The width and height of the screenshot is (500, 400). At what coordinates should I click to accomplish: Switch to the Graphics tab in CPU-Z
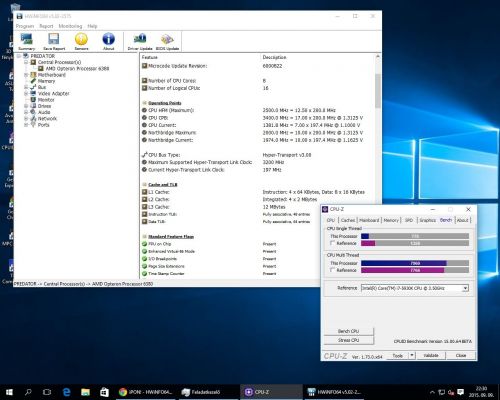[x=427, y=220]
